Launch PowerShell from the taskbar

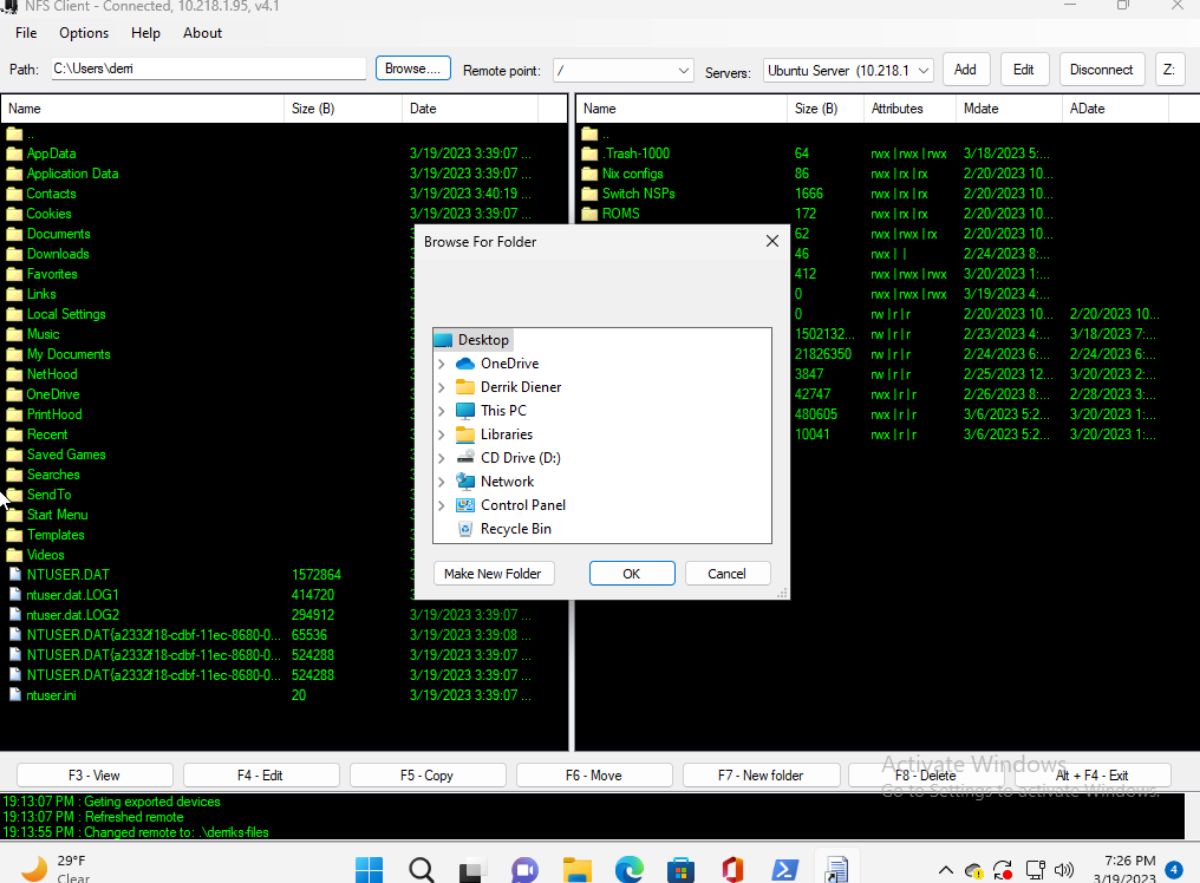click(x=785, y=868)
